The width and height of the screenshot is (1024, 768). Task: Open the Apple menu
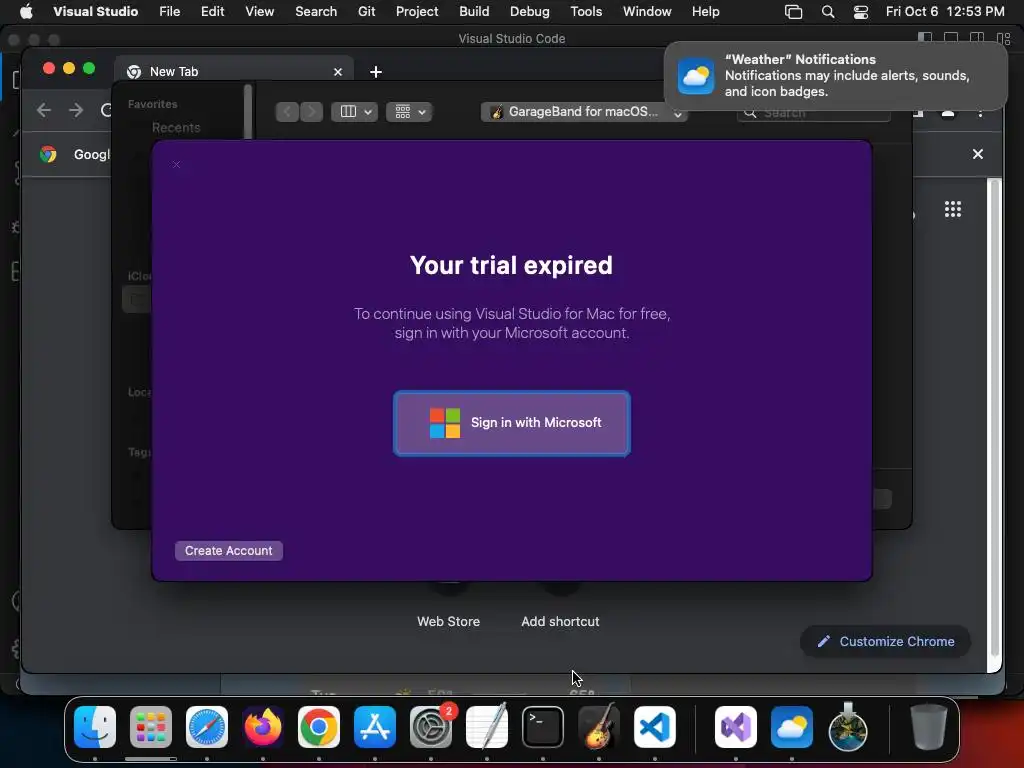tap(26, 11)
